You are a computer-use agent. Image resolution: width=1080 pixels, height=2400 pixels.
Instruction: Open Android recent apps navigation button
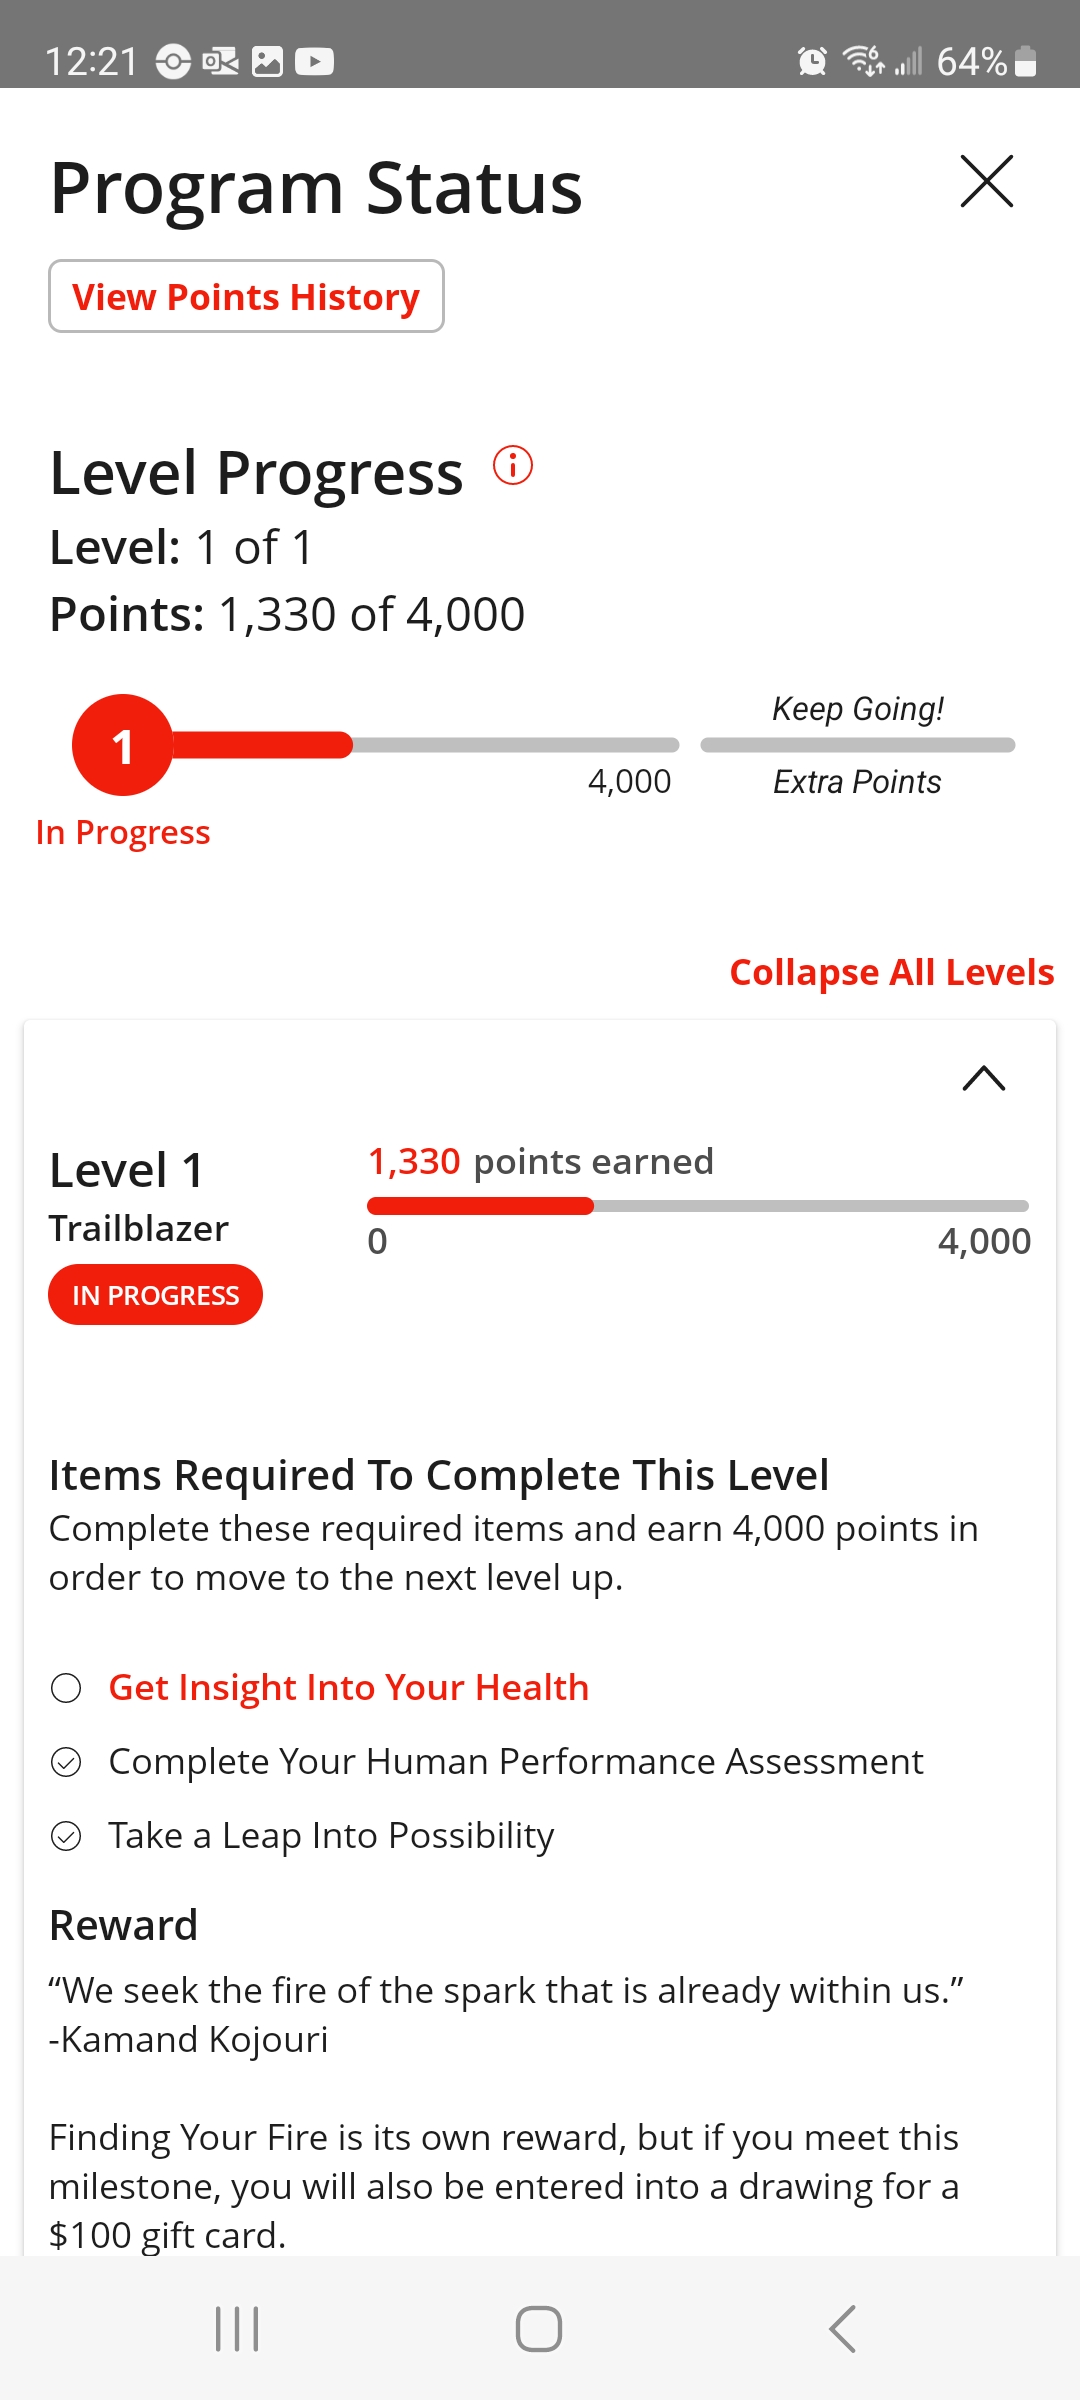click(x=237, y=2329)
